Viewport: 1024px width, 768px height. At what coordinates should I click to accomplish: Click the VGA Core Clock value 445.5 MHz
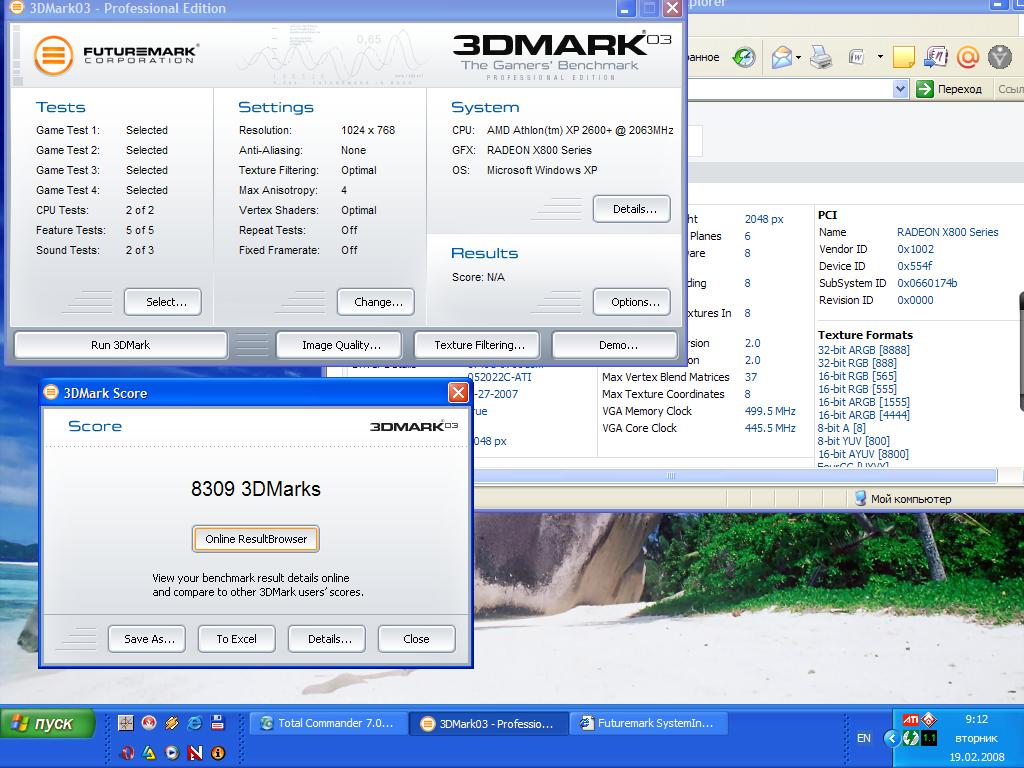click(x=770, y=428)
